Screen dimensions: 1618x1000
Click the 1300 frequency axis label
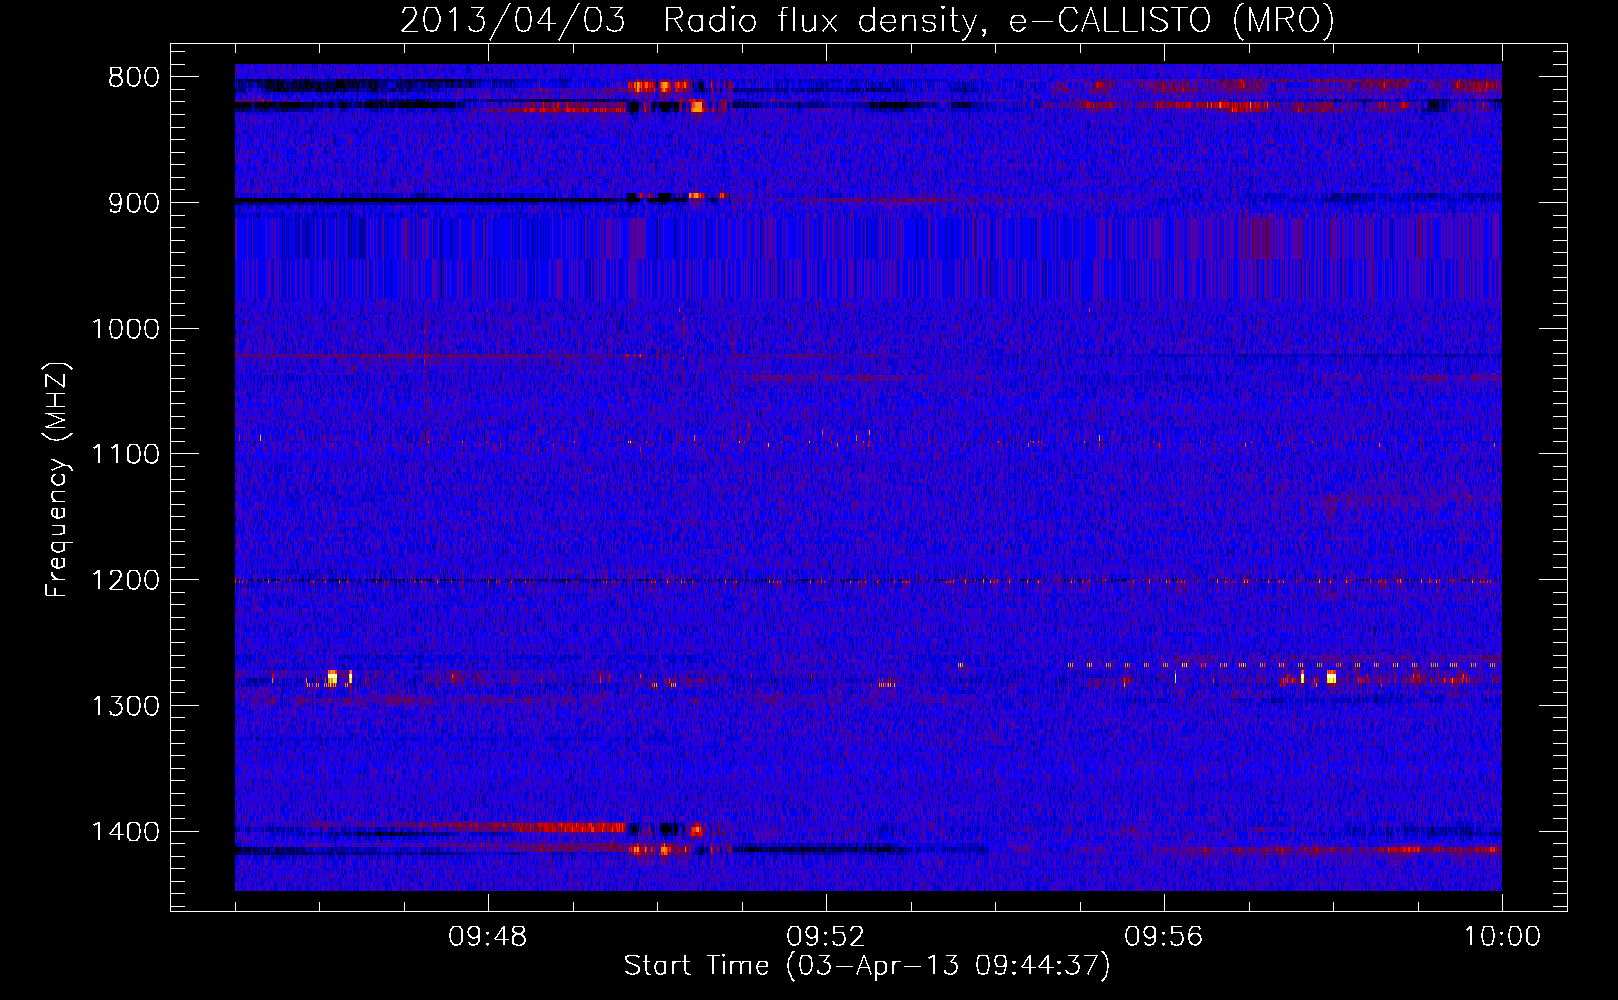(125, 706)
